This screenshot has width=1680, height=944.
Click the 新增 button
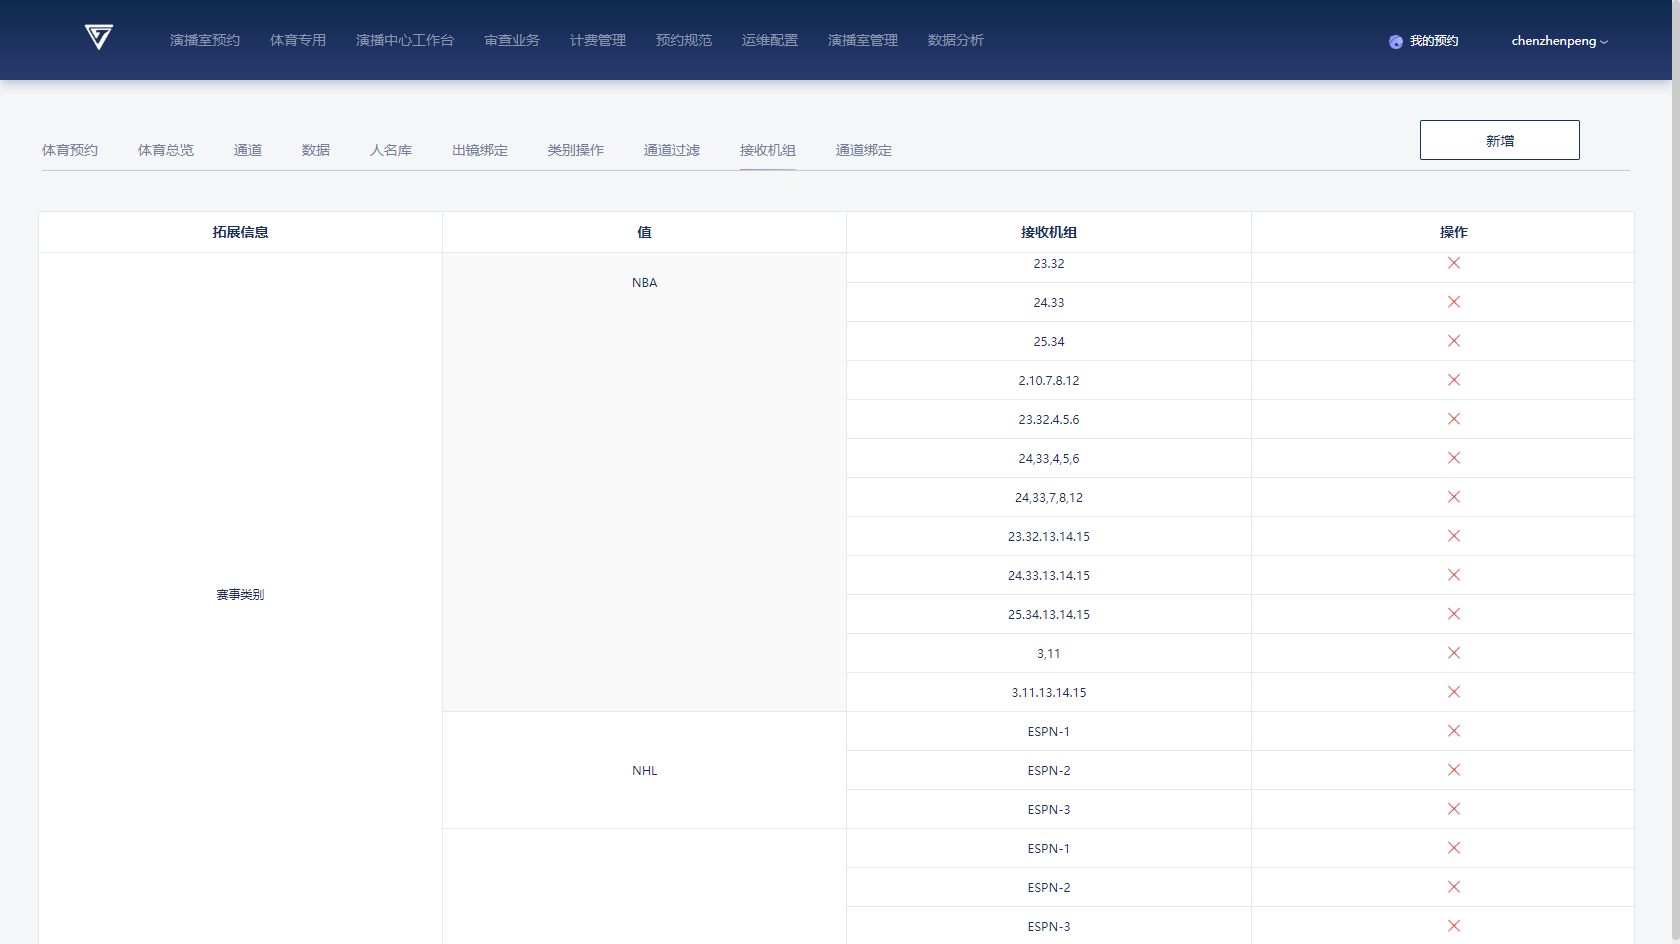tap(1499, 140)
